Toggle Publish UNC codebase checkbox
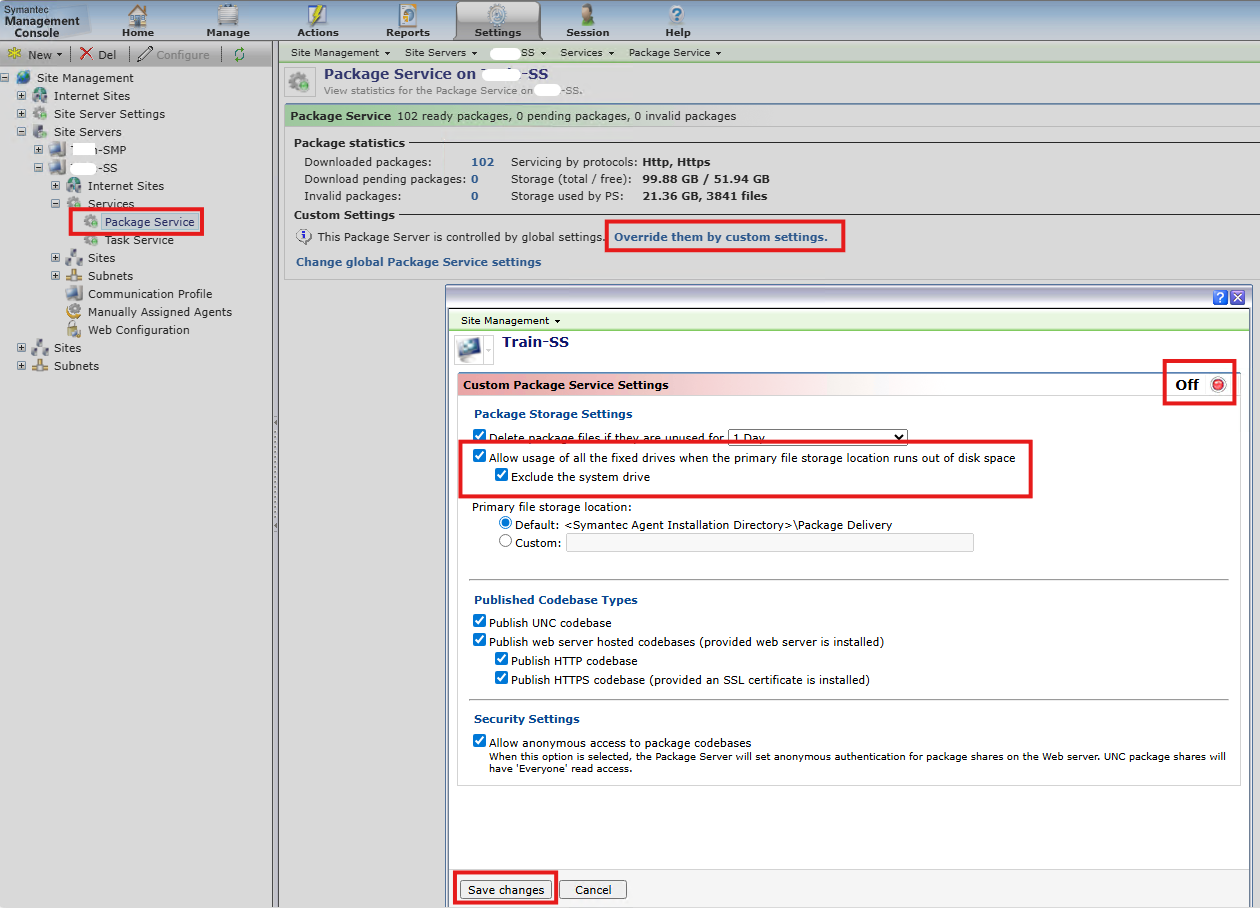This screenshot has height=908, width=1260. point(480,622)
